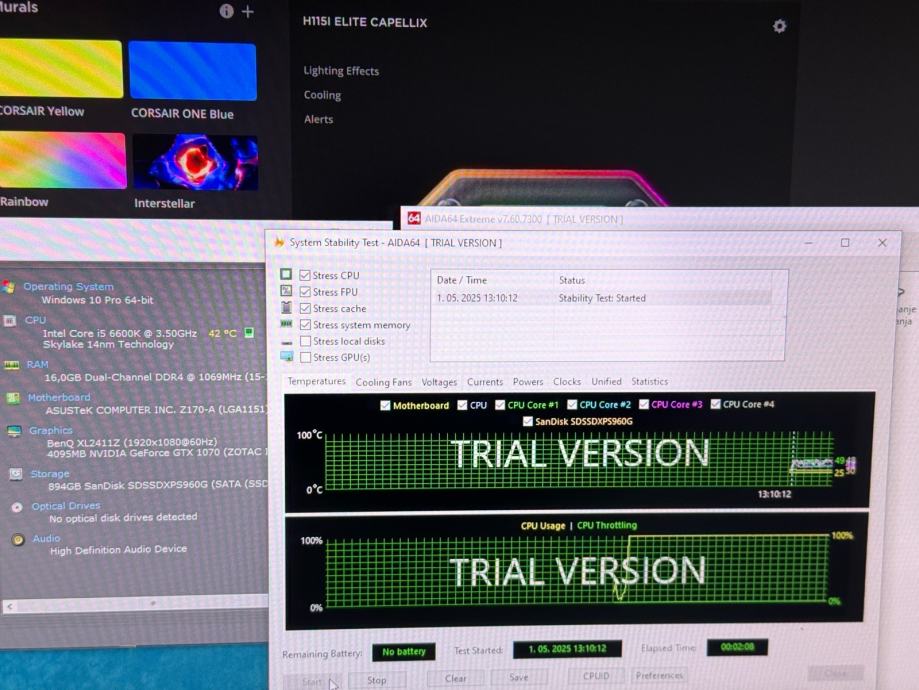The image size is (919, 690).
Task: Toggle the CPU temperature graph checkbox
Action: click(462, 405)
